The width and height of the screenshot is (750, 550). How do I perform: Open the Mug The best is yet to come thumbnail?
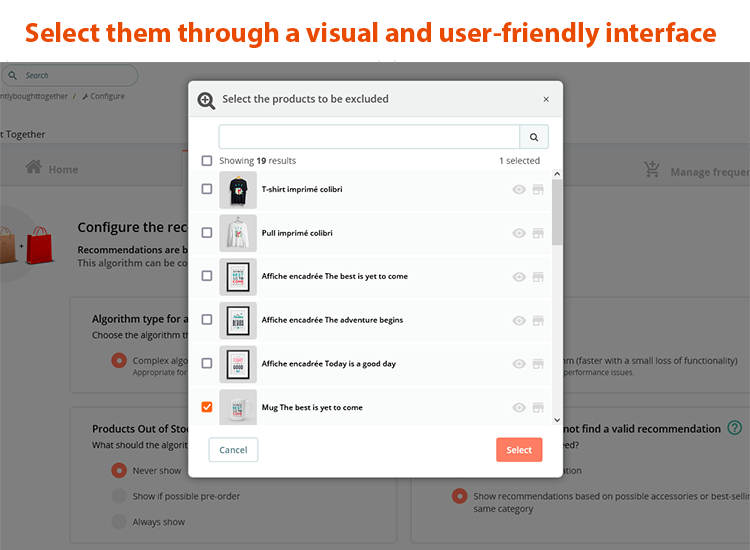coord(238,407)
